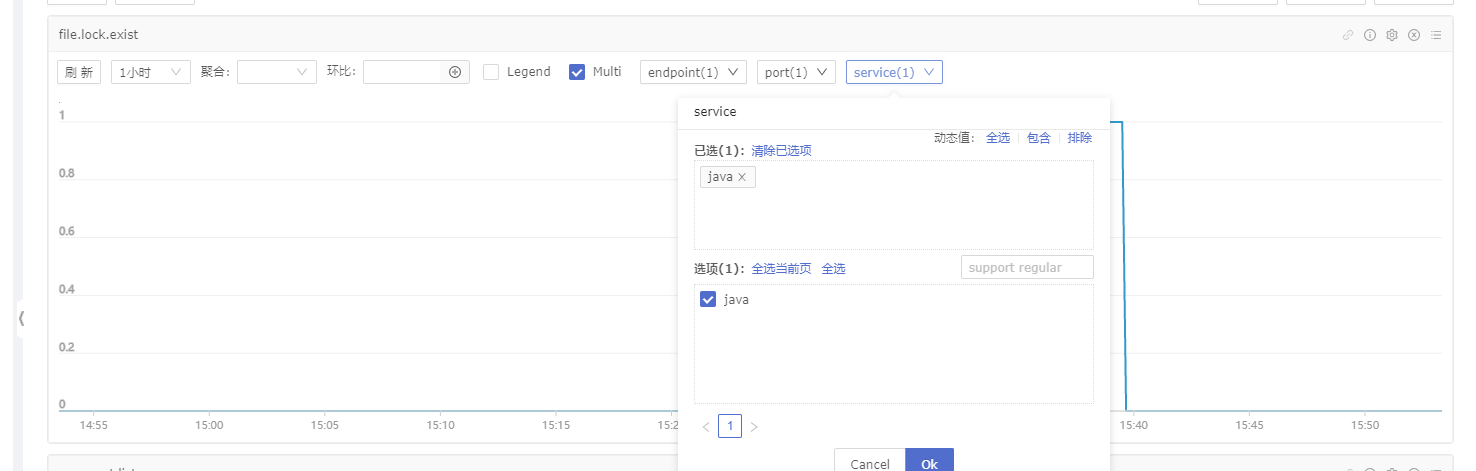Screen dimensions: 1476x471
Task: Click 清除已选项 to clear selections
Action: (782, 151)
